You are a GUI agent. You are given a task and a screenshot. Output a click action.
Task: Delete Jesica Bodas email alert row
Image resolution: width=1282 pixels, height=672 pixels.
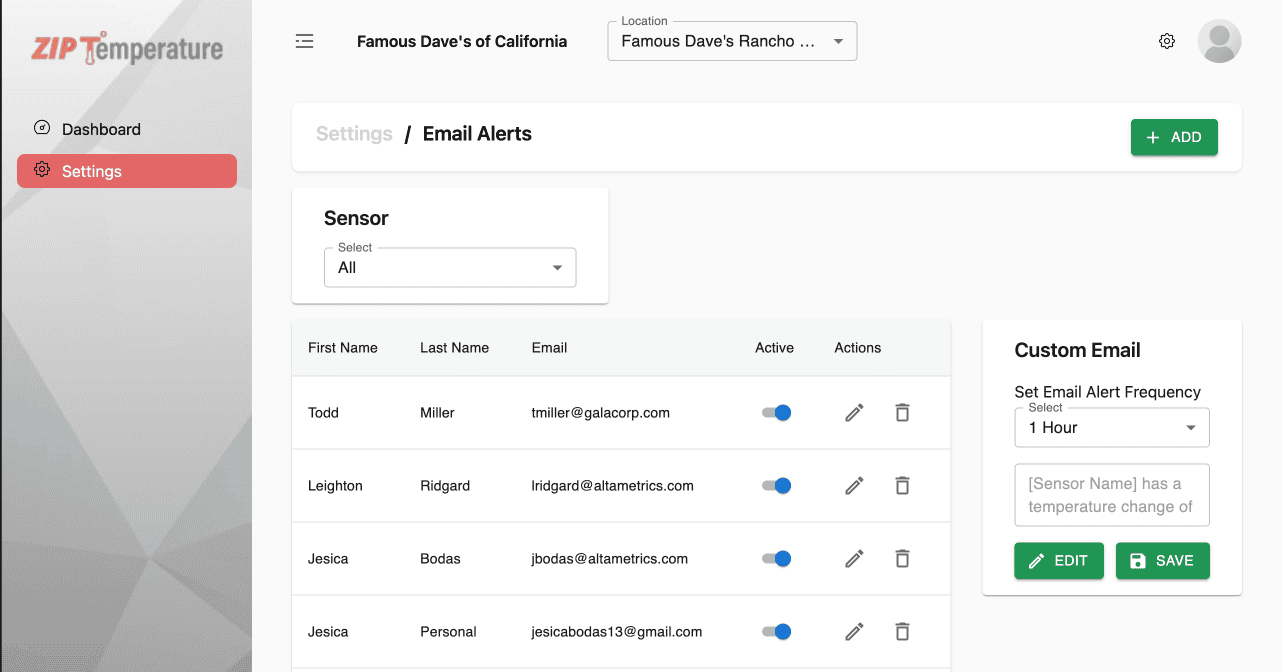[902, 559]
